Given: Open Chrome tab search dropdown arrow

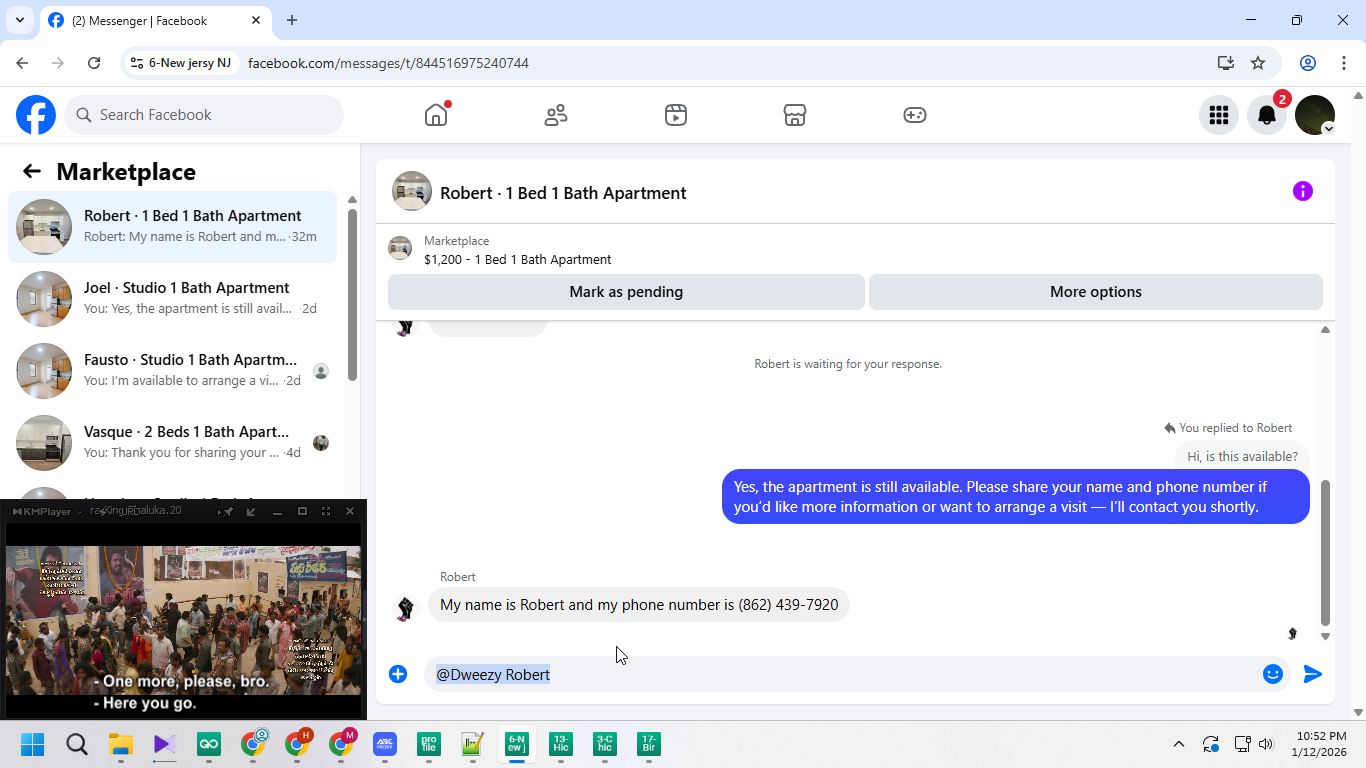Looking at the screenshot, I should click(x=19, y=20).
